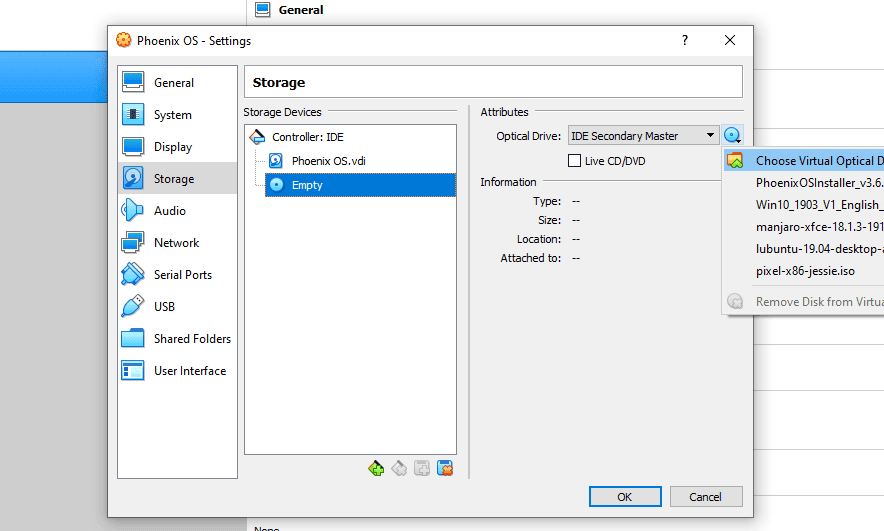The image size is (884, 531).
Task: Click the Network settings icon
Action: tap(133, 242)
